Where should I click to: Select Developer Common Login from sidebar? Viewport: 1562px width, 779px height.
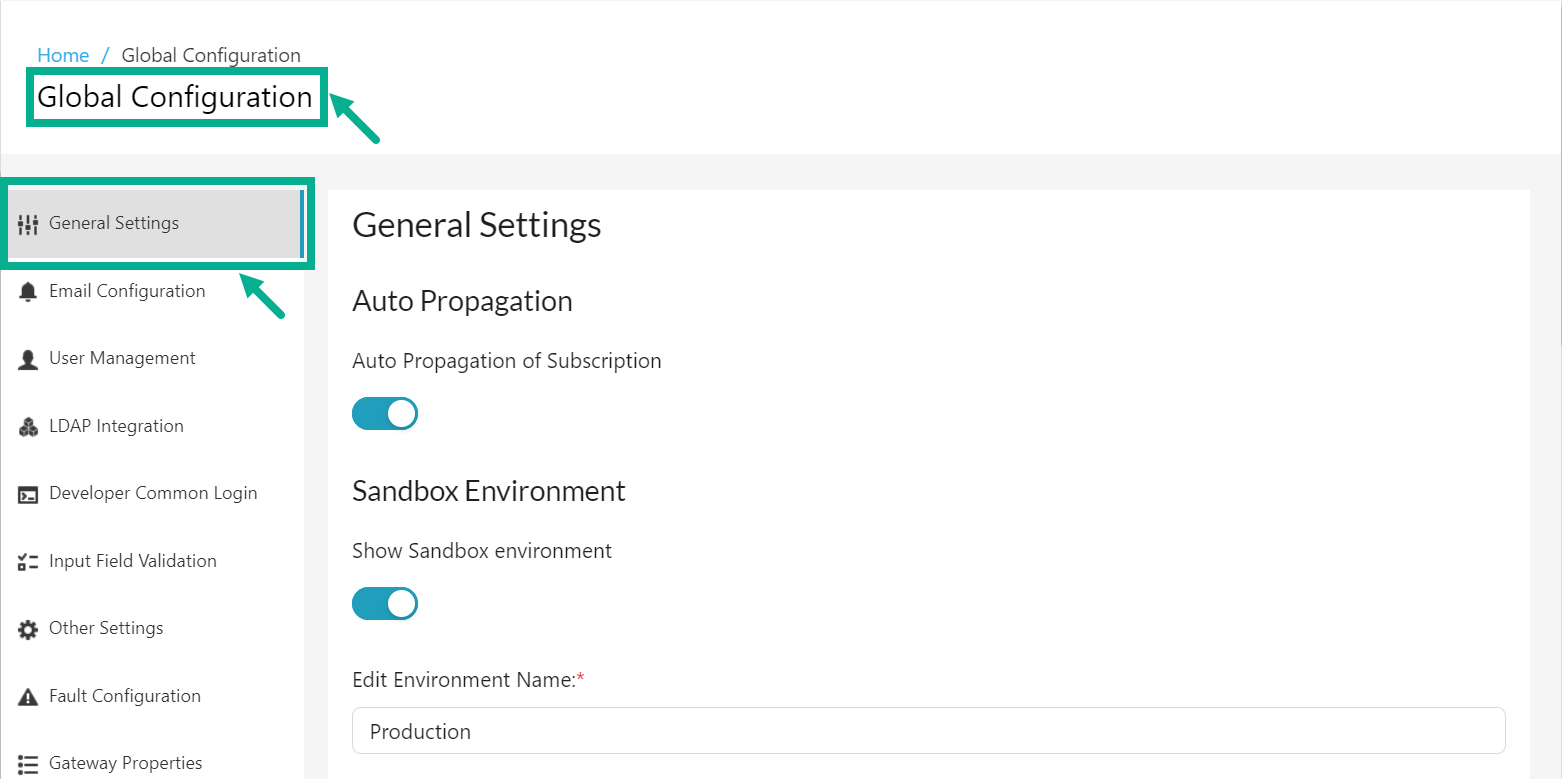coord(152,492)
